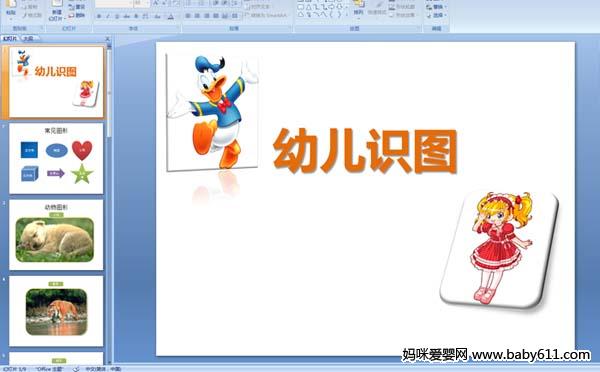Toggle italic formatting
The height and width of the screenshot is (372, 600).
tap(108, 16)
